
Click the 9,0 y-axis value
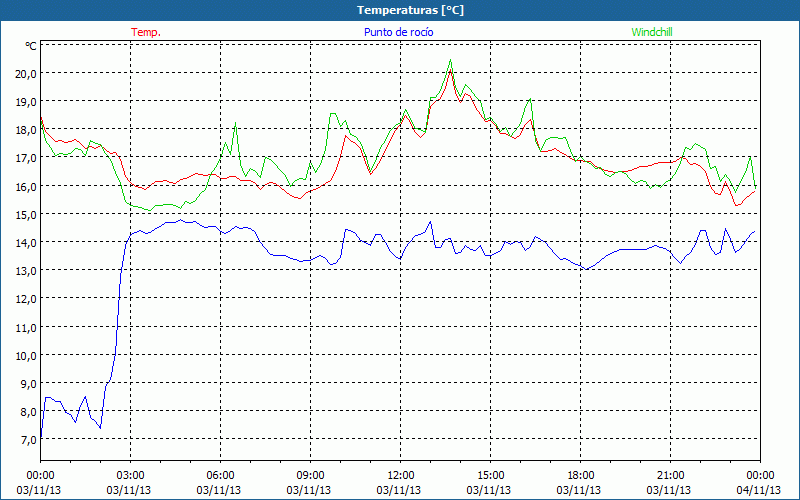click(29, 384)
